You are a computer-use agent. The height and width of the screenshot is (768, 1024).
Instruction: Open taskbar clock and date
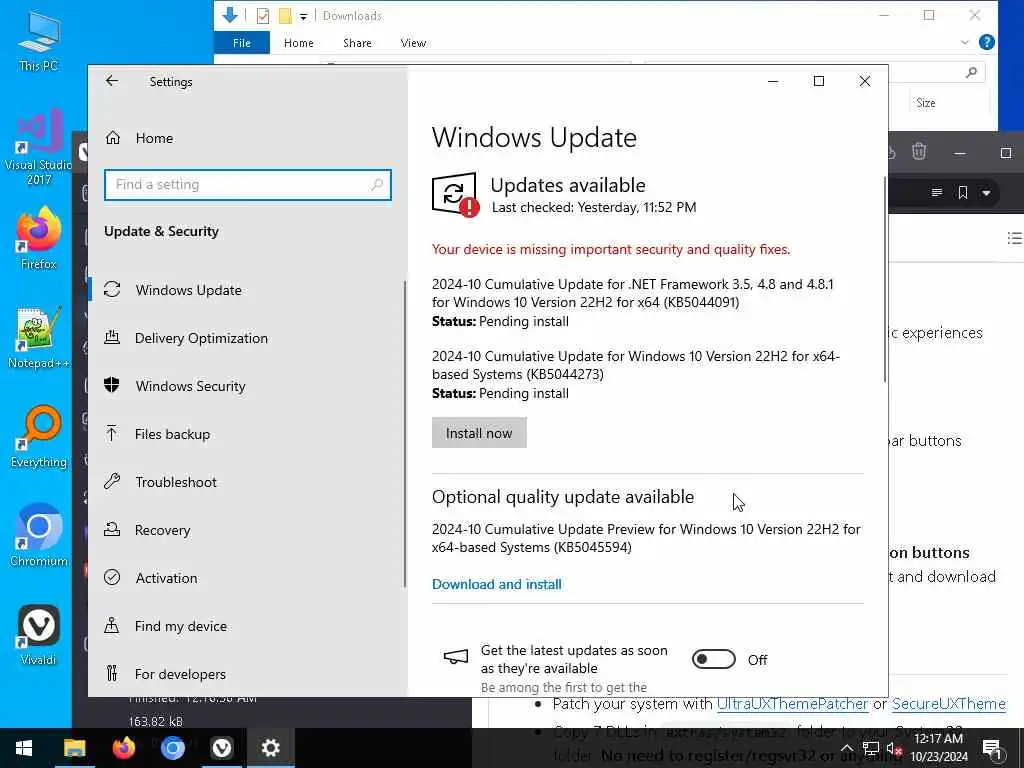tap(938, 748)
